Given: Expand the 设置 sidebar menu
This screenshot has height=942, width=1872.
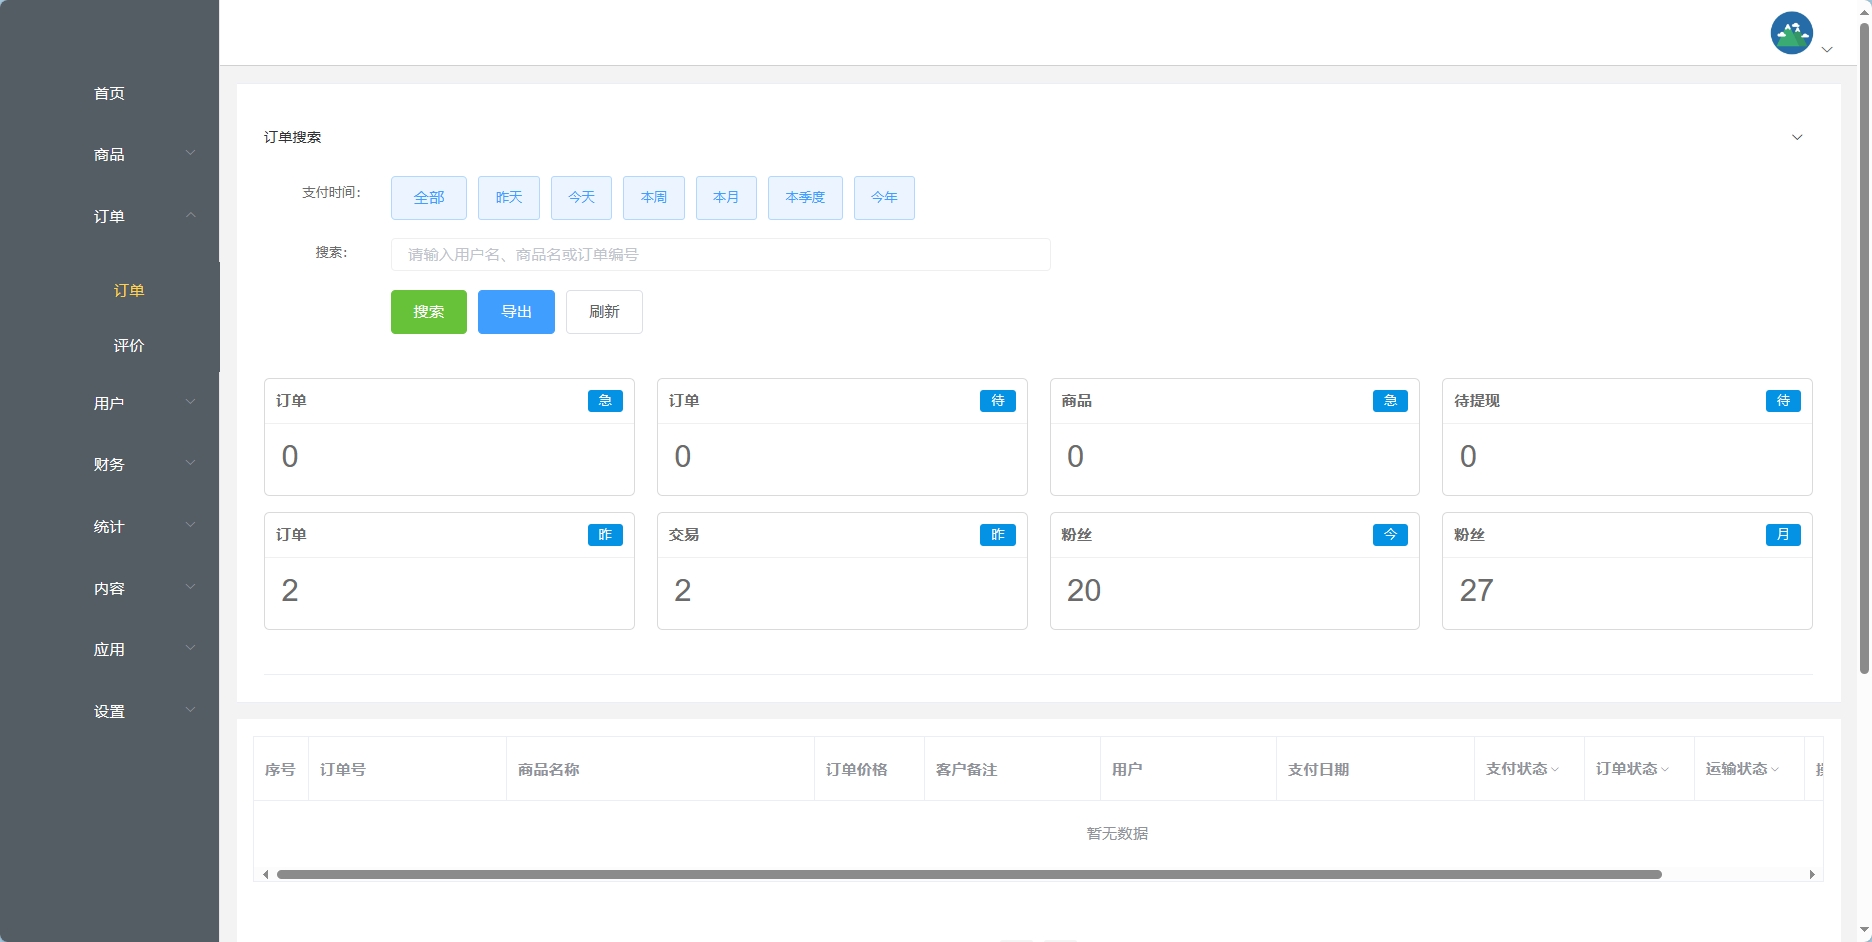Looking at the screenshot, I should tap(109, 711).
